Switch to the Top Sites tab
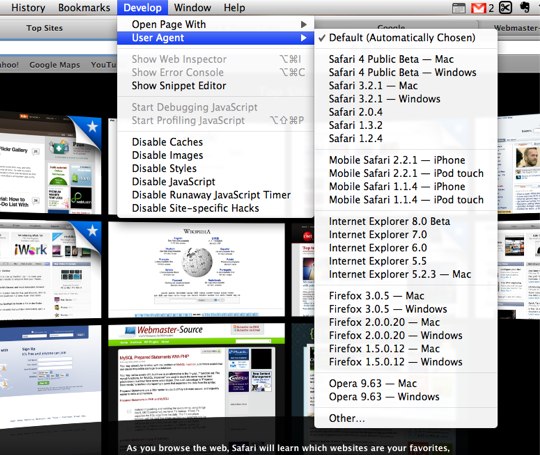 click(44, 28)
